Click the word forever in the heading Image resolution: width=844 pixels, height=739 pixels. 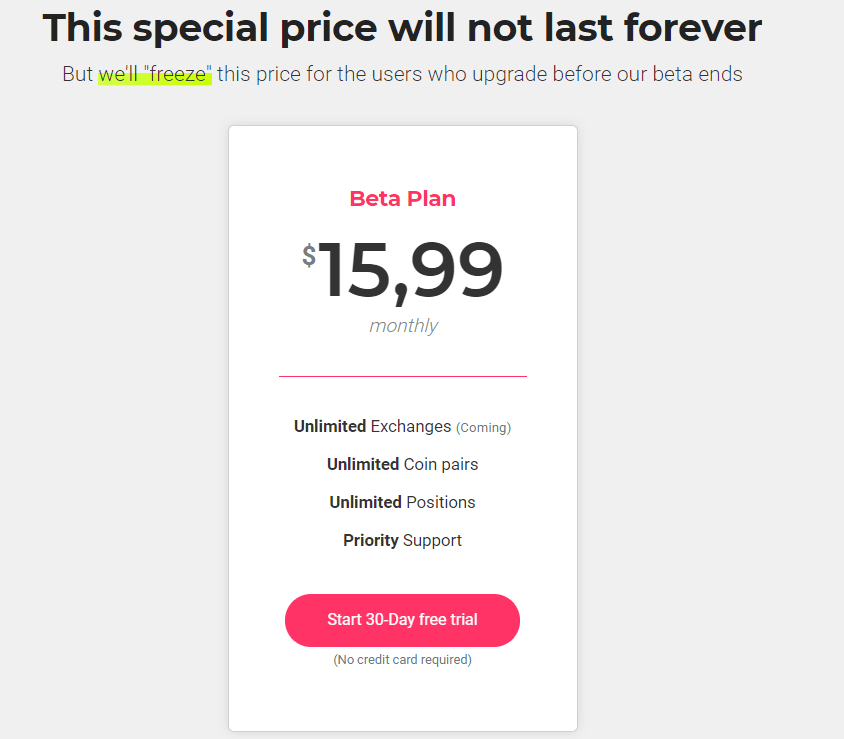(x=693, y=27)
